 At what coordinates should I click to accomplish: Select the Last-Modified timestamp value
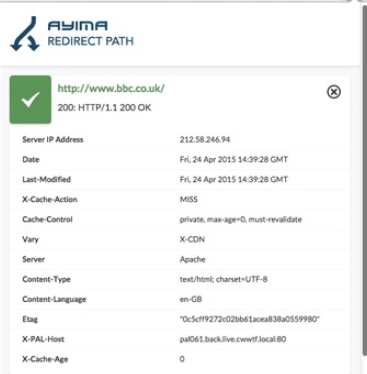(234, 179)
